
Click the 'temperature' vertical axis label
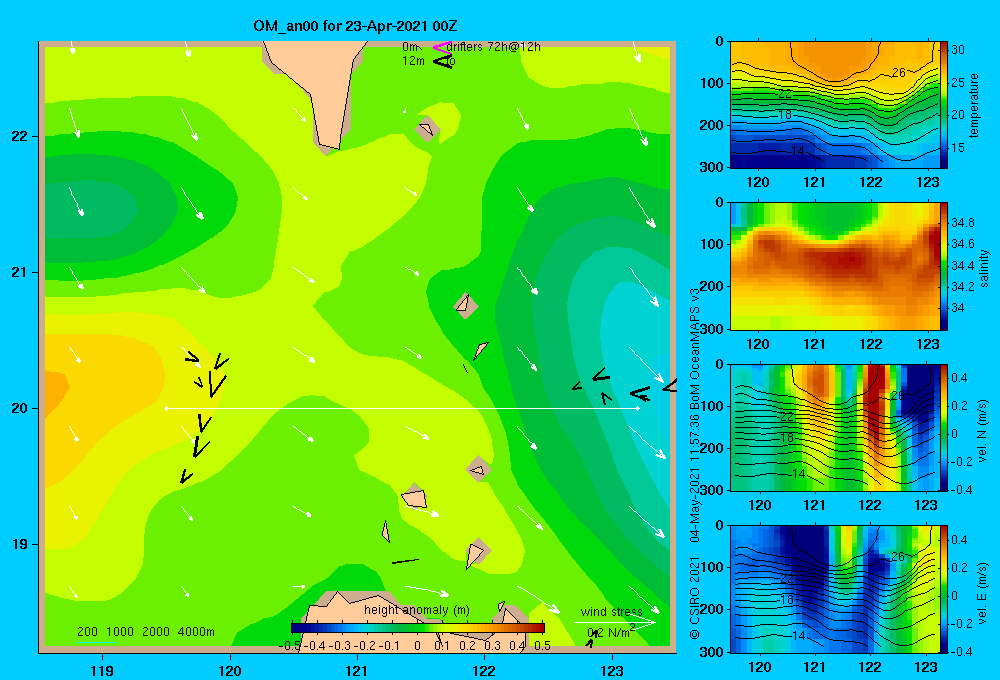pos(974,106)
